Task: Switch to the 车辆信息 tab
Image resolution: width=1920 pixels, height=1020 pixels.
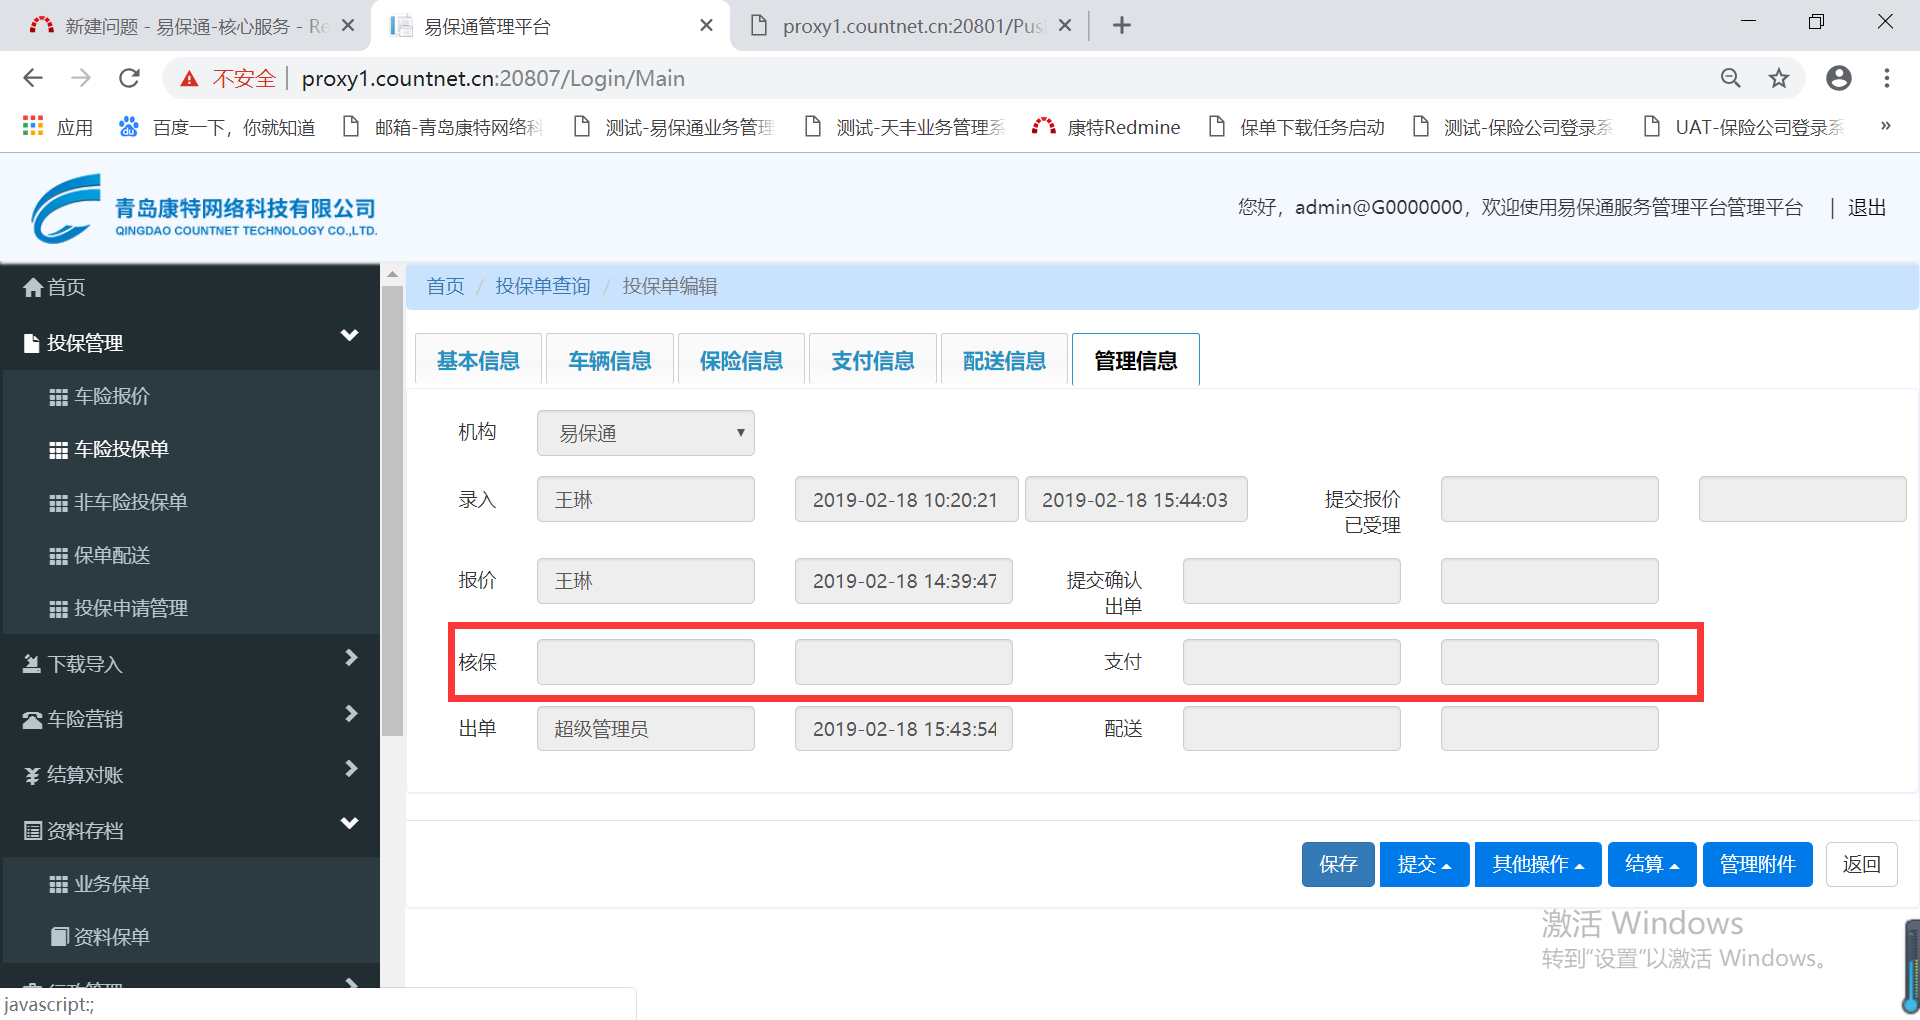Action: pyautogui.click(x=609, y=360)
